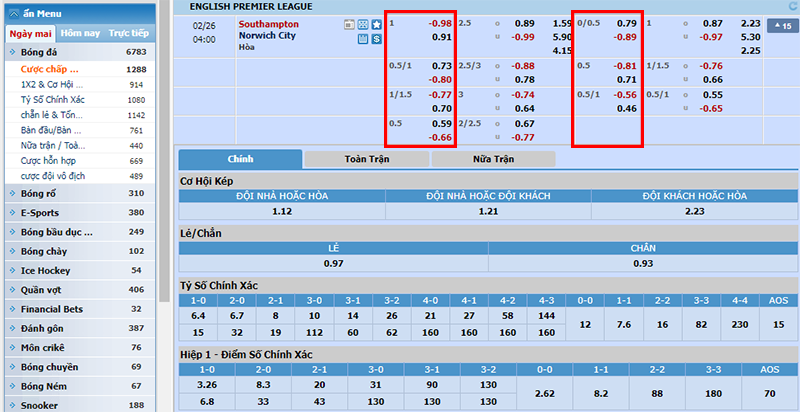The height and width of the screenshot is (412, 800).
Task: Collapse the side menu with hide icon
Action: pos(11,14)
